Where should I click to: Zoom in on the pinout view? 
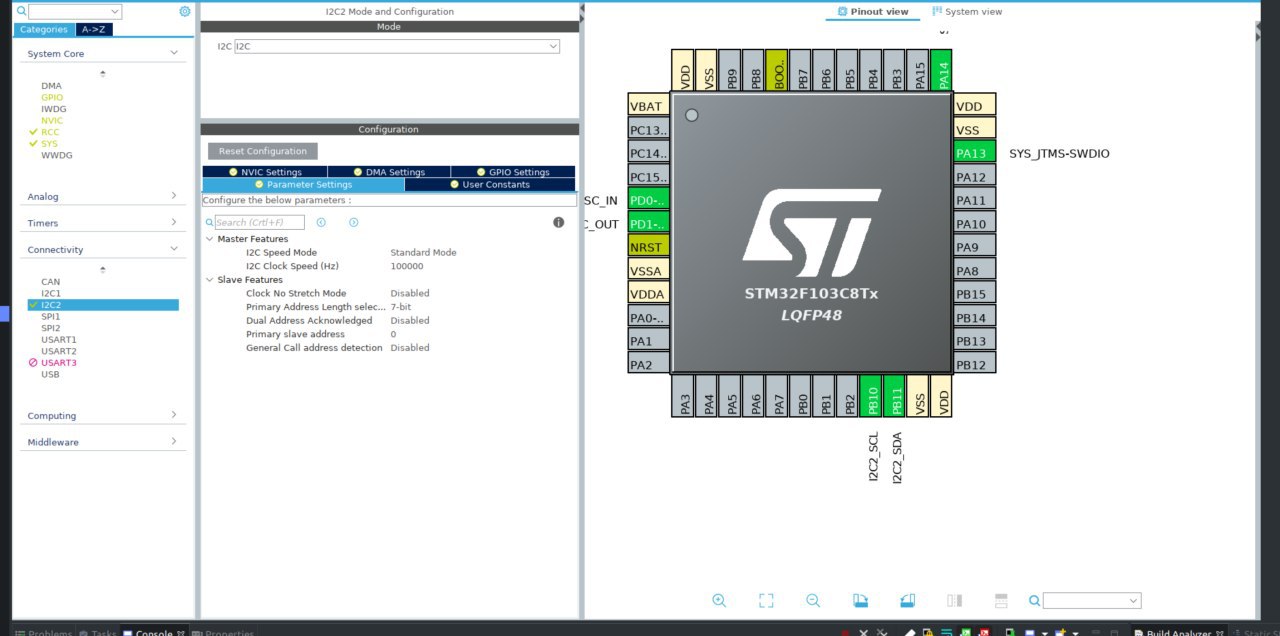[719, 600]
